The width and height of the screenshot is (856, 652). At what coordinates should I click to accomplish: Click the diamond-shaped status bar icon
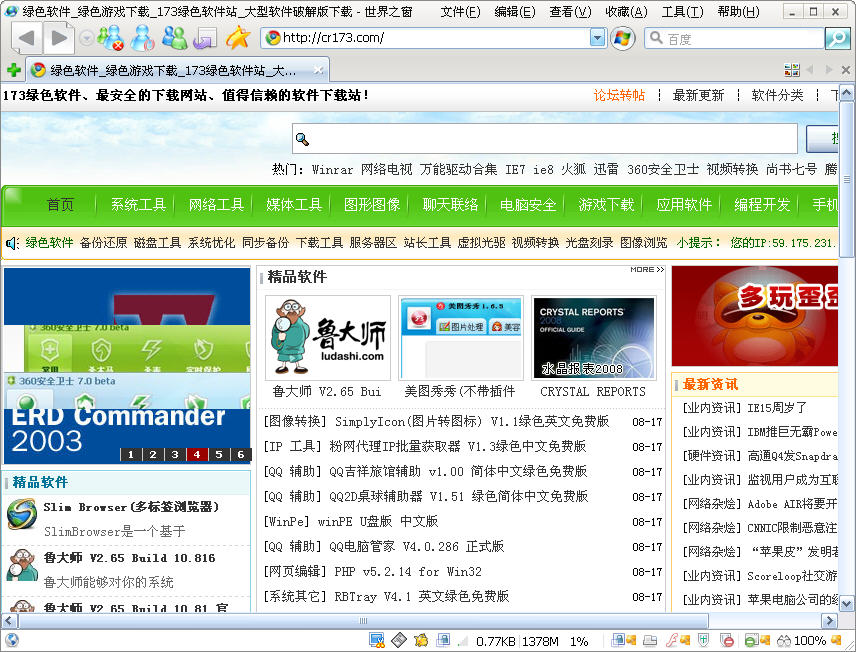tap(399, 640)
